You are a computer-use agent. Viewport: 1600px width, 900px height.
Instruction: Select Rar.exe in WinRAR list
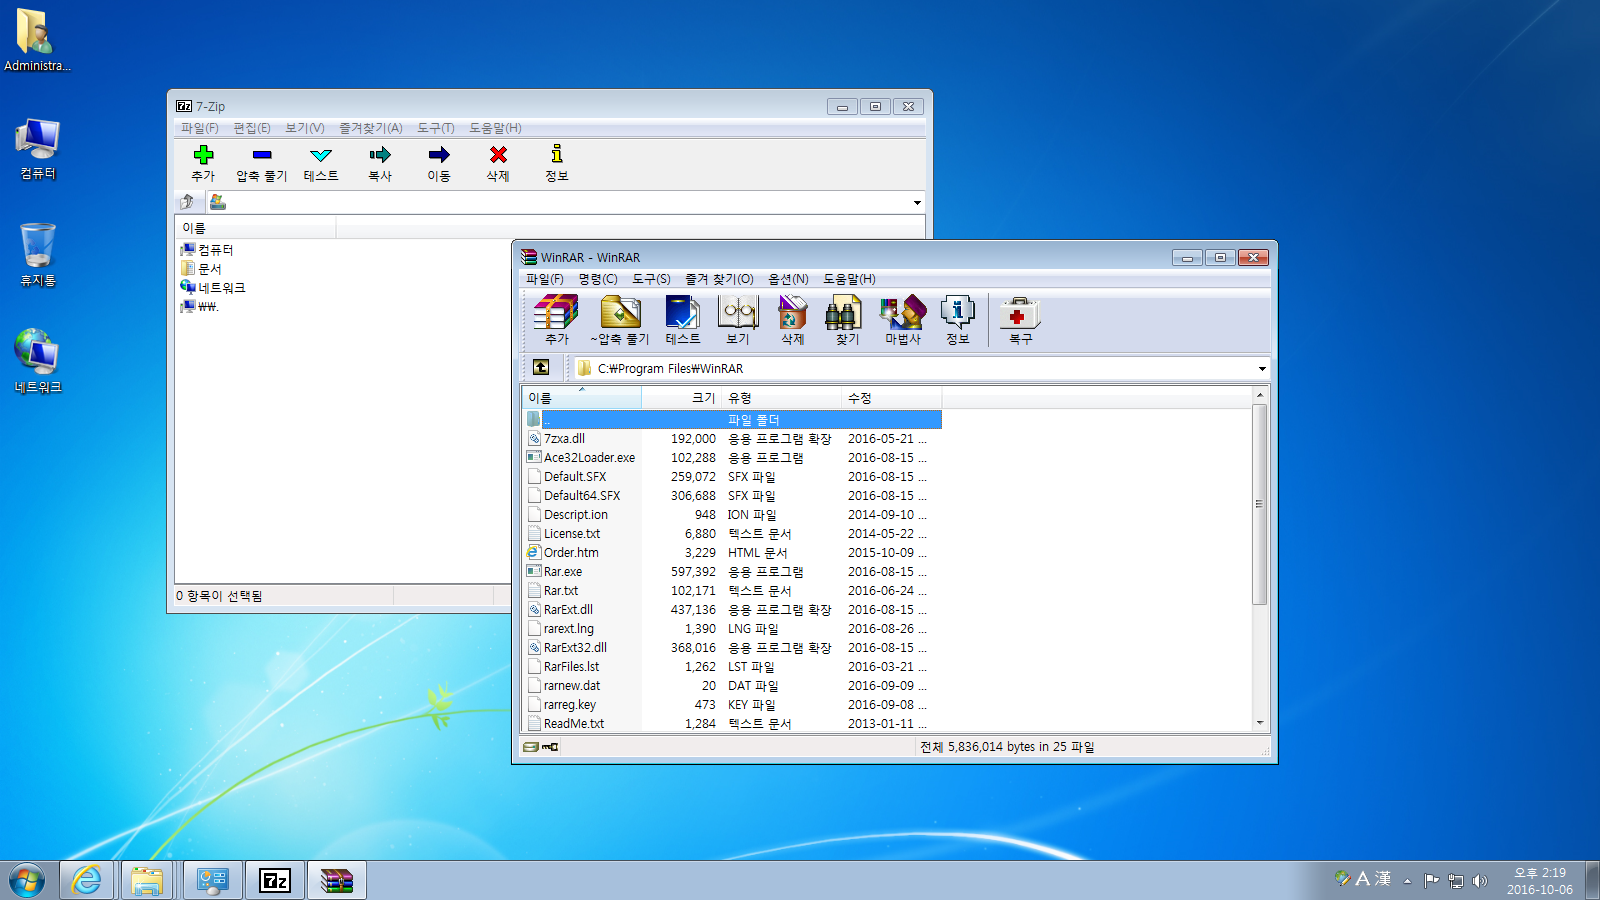coord(563,572)
